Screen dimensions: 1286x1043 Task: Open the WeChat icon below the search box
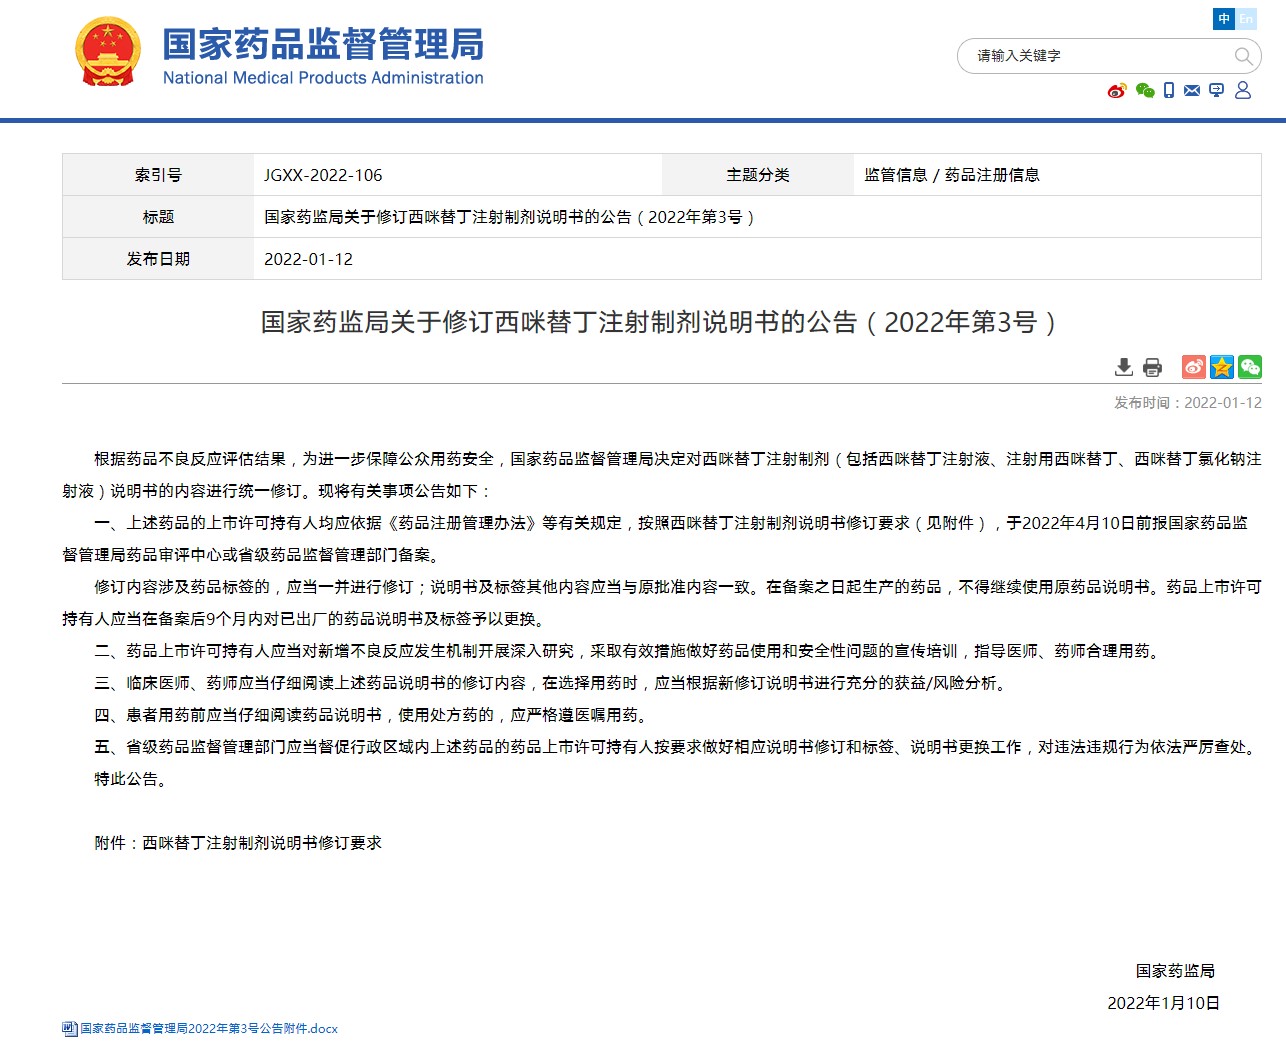[1145, 91]
